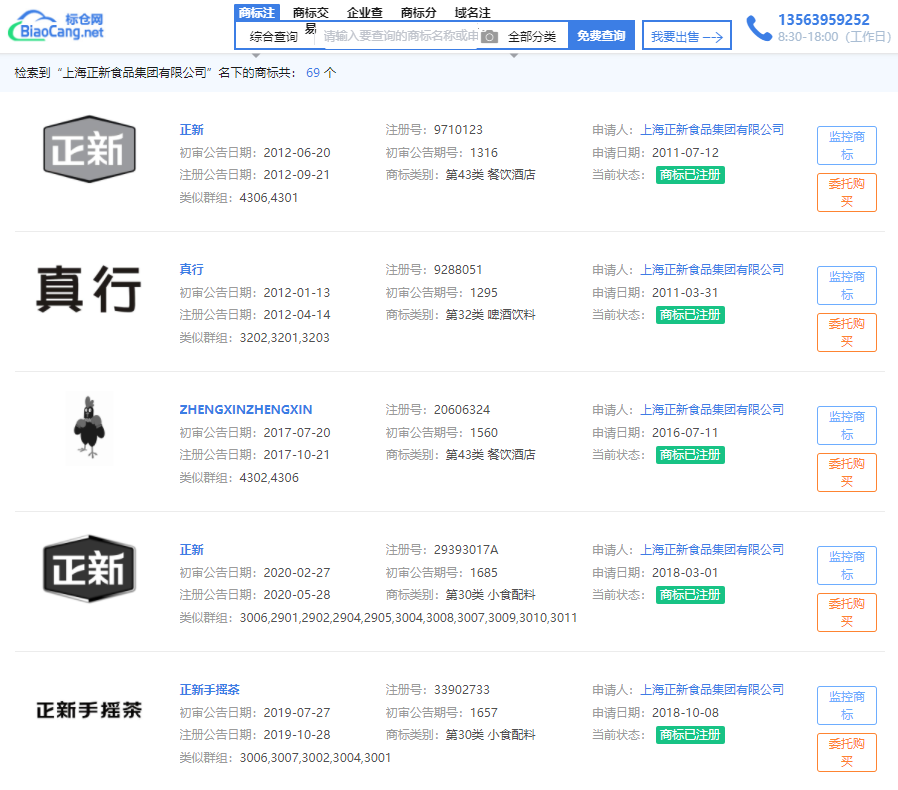Viewport: 898px width, 790px height.
Task: Click 商标已注册 status badge in 29393017A row
Action: [x=690, y=595]
